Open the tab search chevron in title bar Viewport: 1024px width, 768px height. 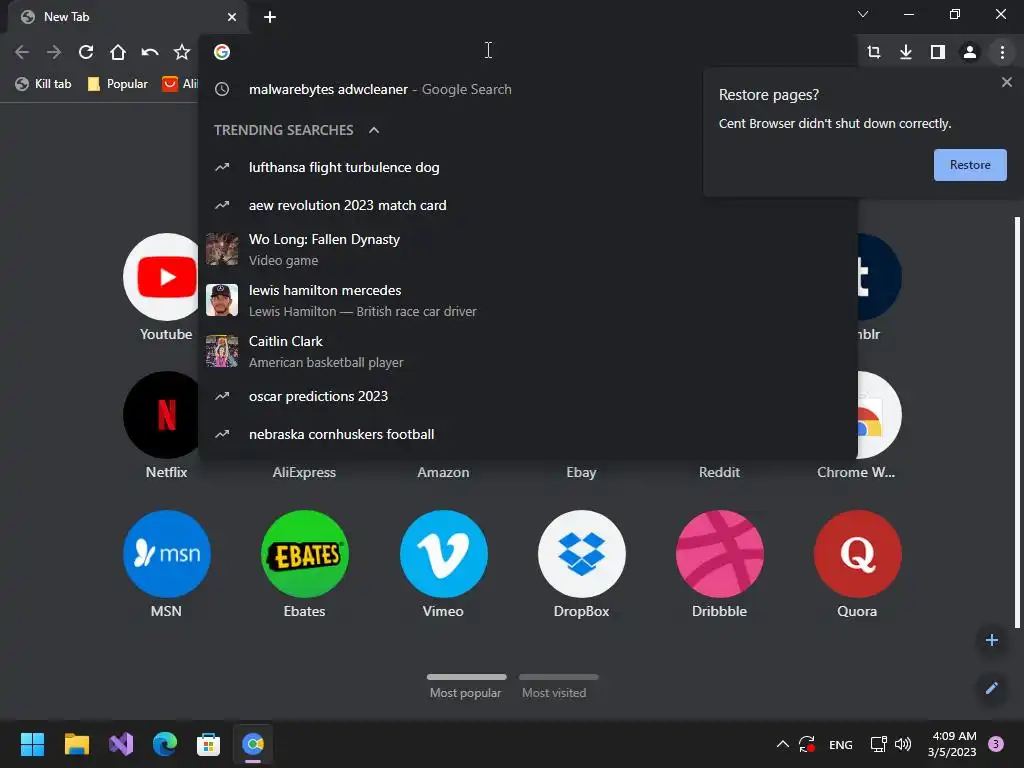pyautogui.click(x=863, y=14)
